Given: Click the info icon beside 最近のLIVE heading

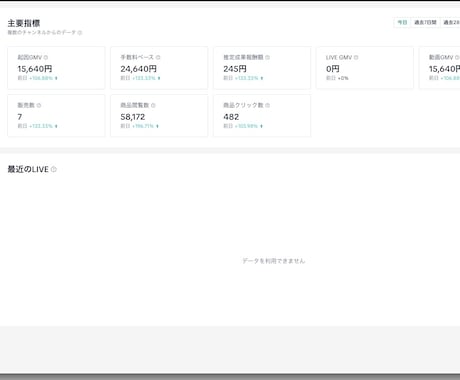Looking at the screenshot, I should 54,169.
